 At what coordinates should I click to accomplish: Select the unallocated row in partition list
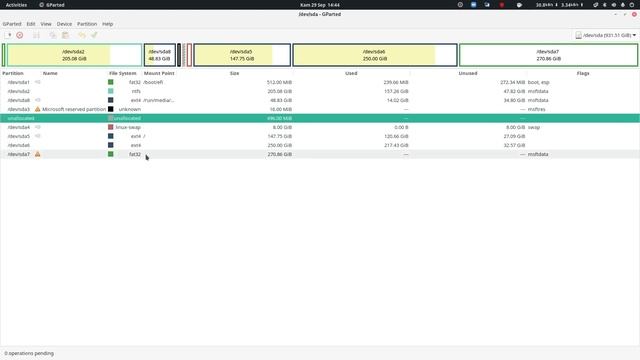tap(320, 118)
